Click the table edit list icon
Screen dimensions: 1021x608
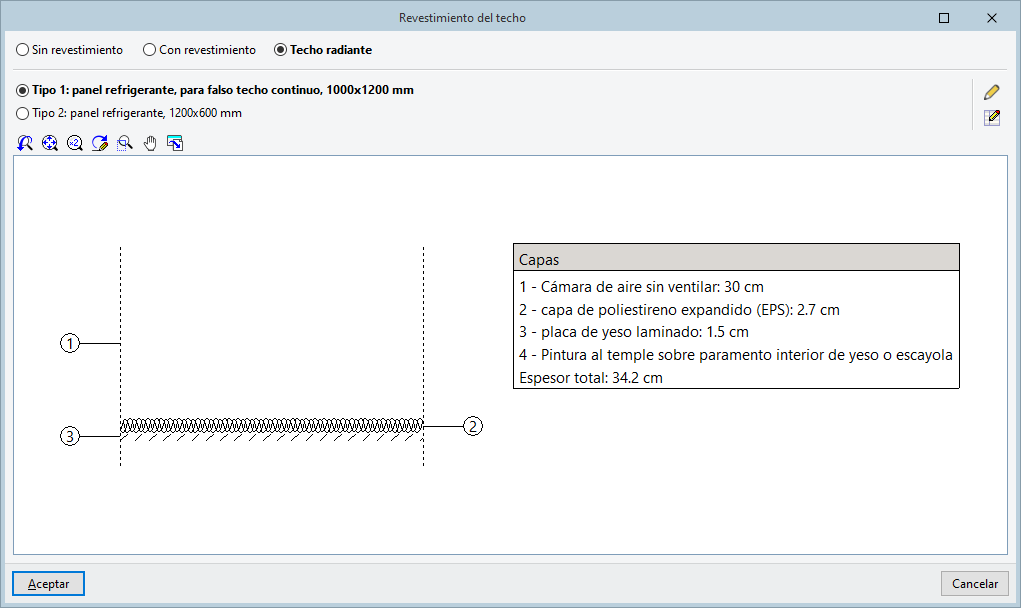(992, 118)
